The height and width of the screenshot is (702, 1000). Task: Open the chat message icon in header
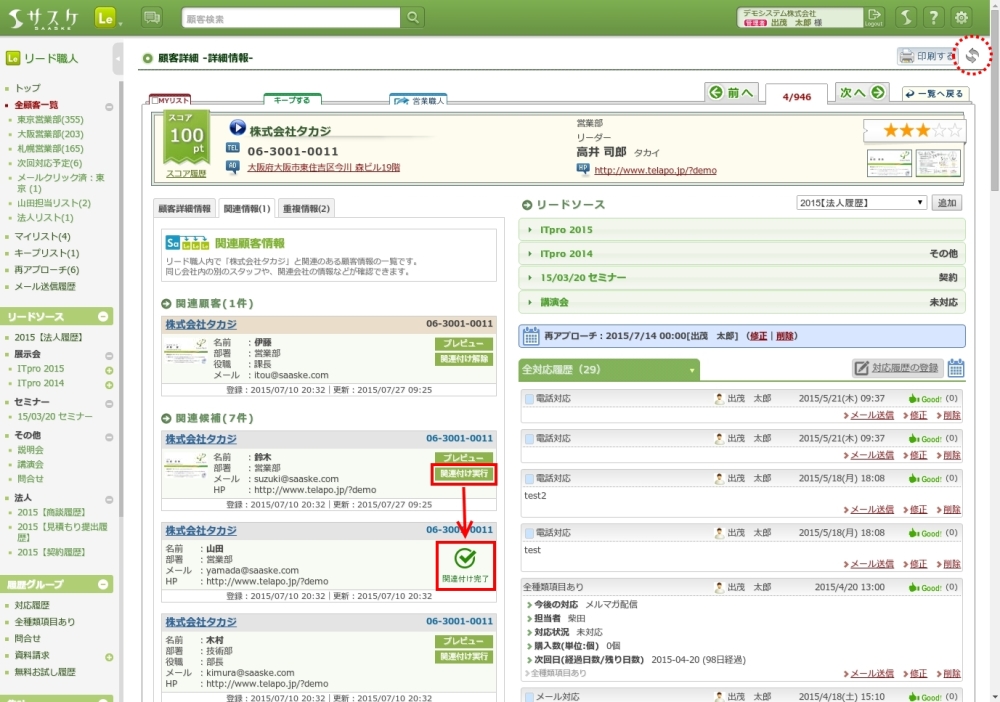point(152,17)
